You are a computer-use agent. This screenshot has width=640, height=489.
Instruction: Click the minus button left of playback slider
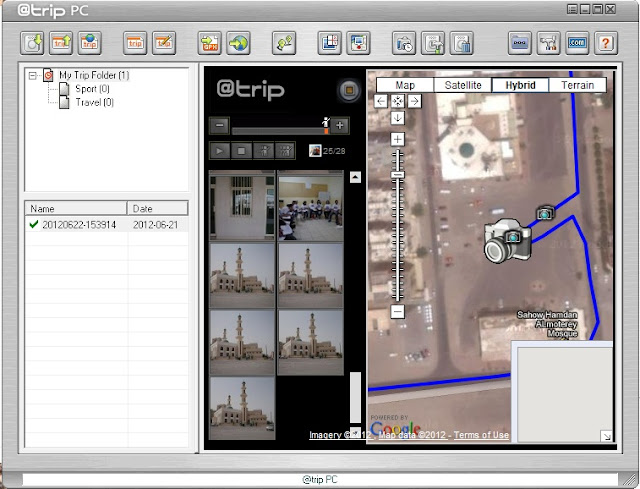(x=219, y=125)
